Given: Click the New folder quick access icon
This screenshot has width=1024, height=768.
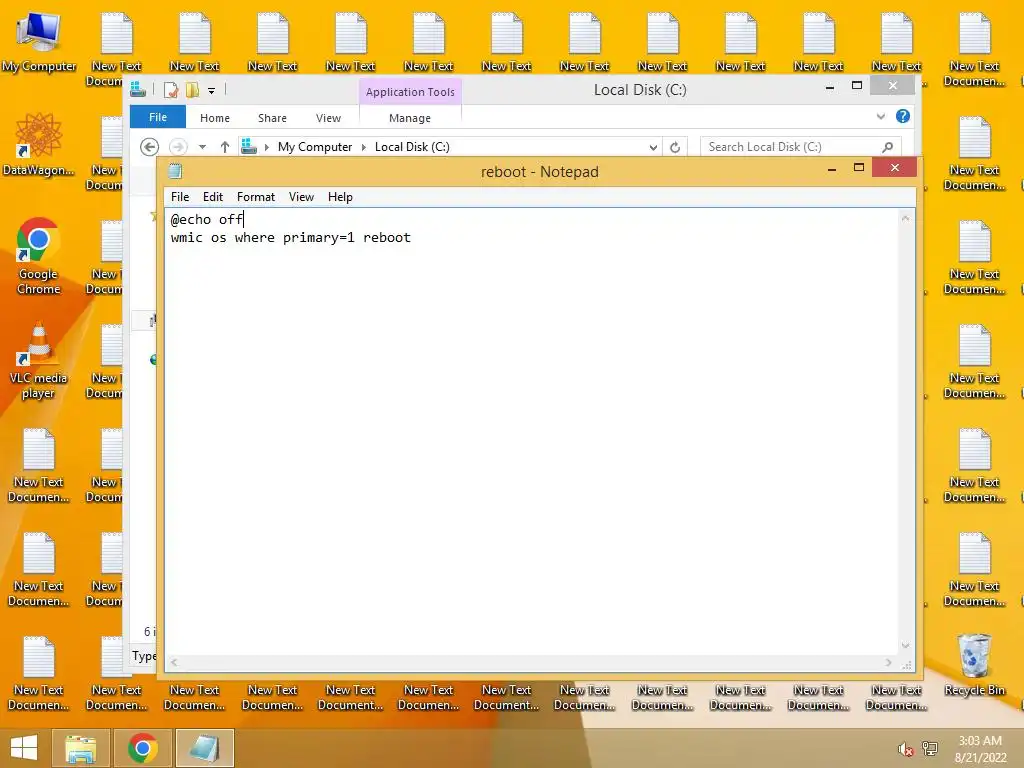Looking at the screenshot, I should point(192,90).
